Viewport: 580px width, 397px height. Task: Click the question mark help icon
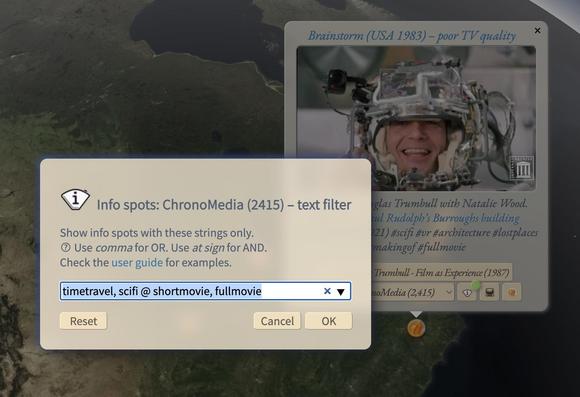point(65,248)
